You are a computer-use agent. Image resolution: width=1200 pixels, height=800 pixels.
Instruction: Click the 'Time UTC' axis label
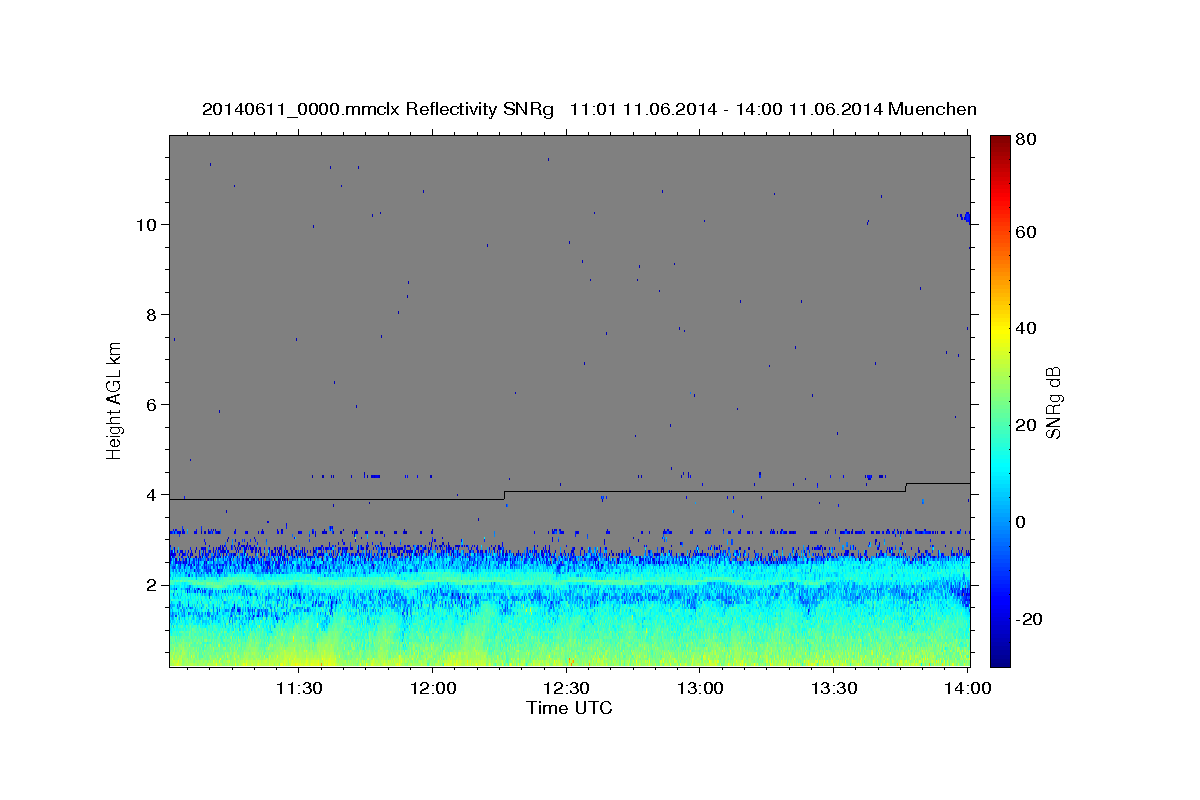point(569,708)
